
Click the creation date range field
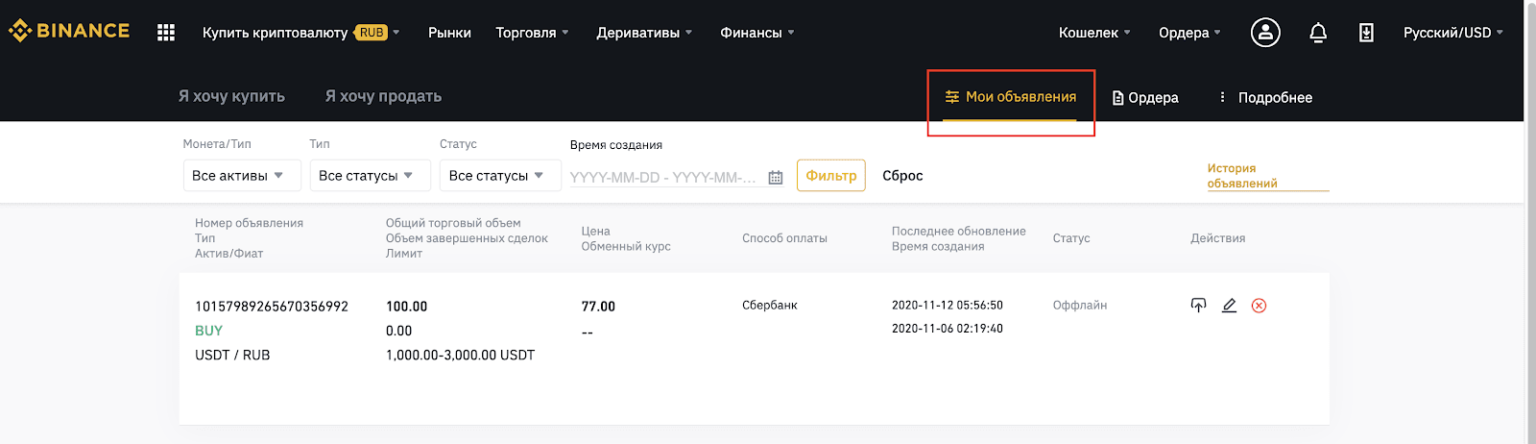pos(678,177)
